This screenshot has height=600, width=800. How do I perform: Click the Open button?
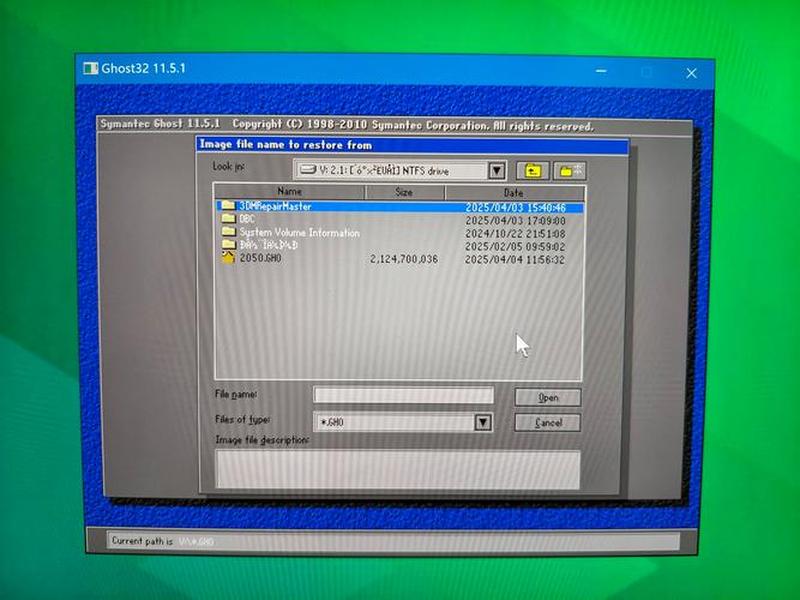548,397
